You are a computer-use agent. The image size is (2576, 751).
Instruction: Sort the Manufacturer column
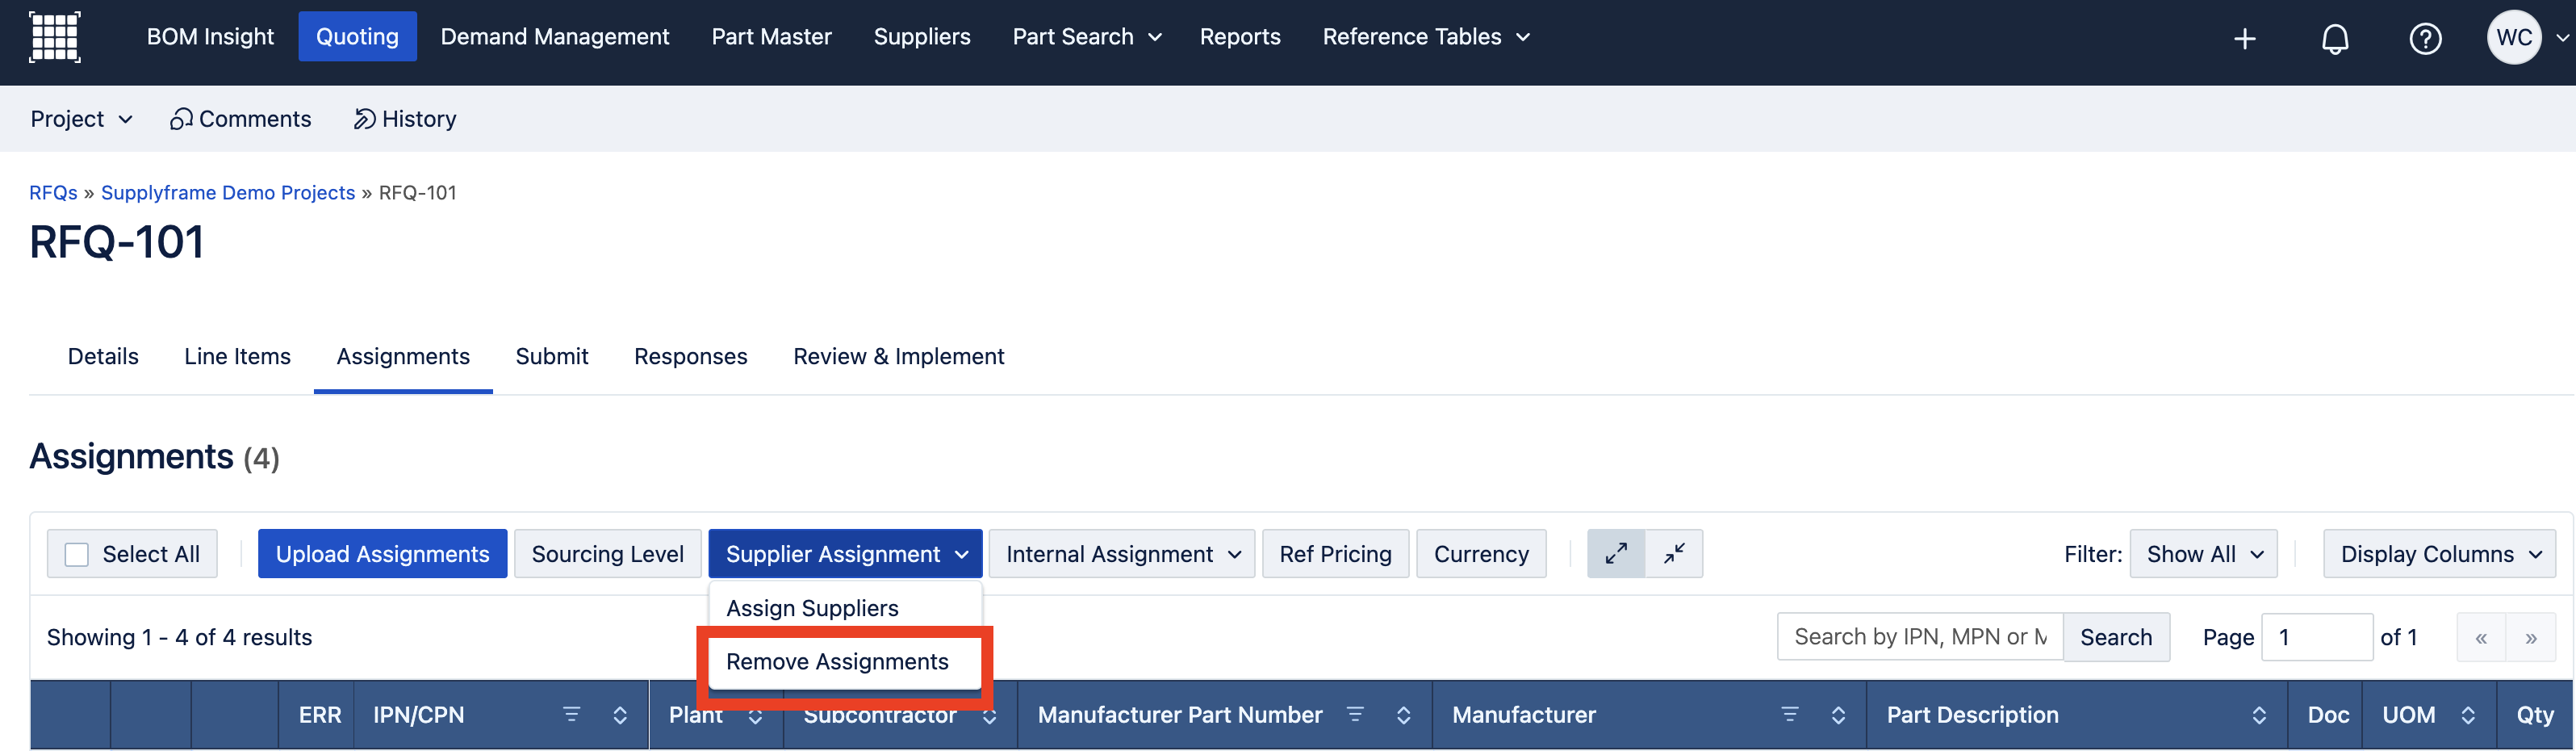pos(1838,715)
